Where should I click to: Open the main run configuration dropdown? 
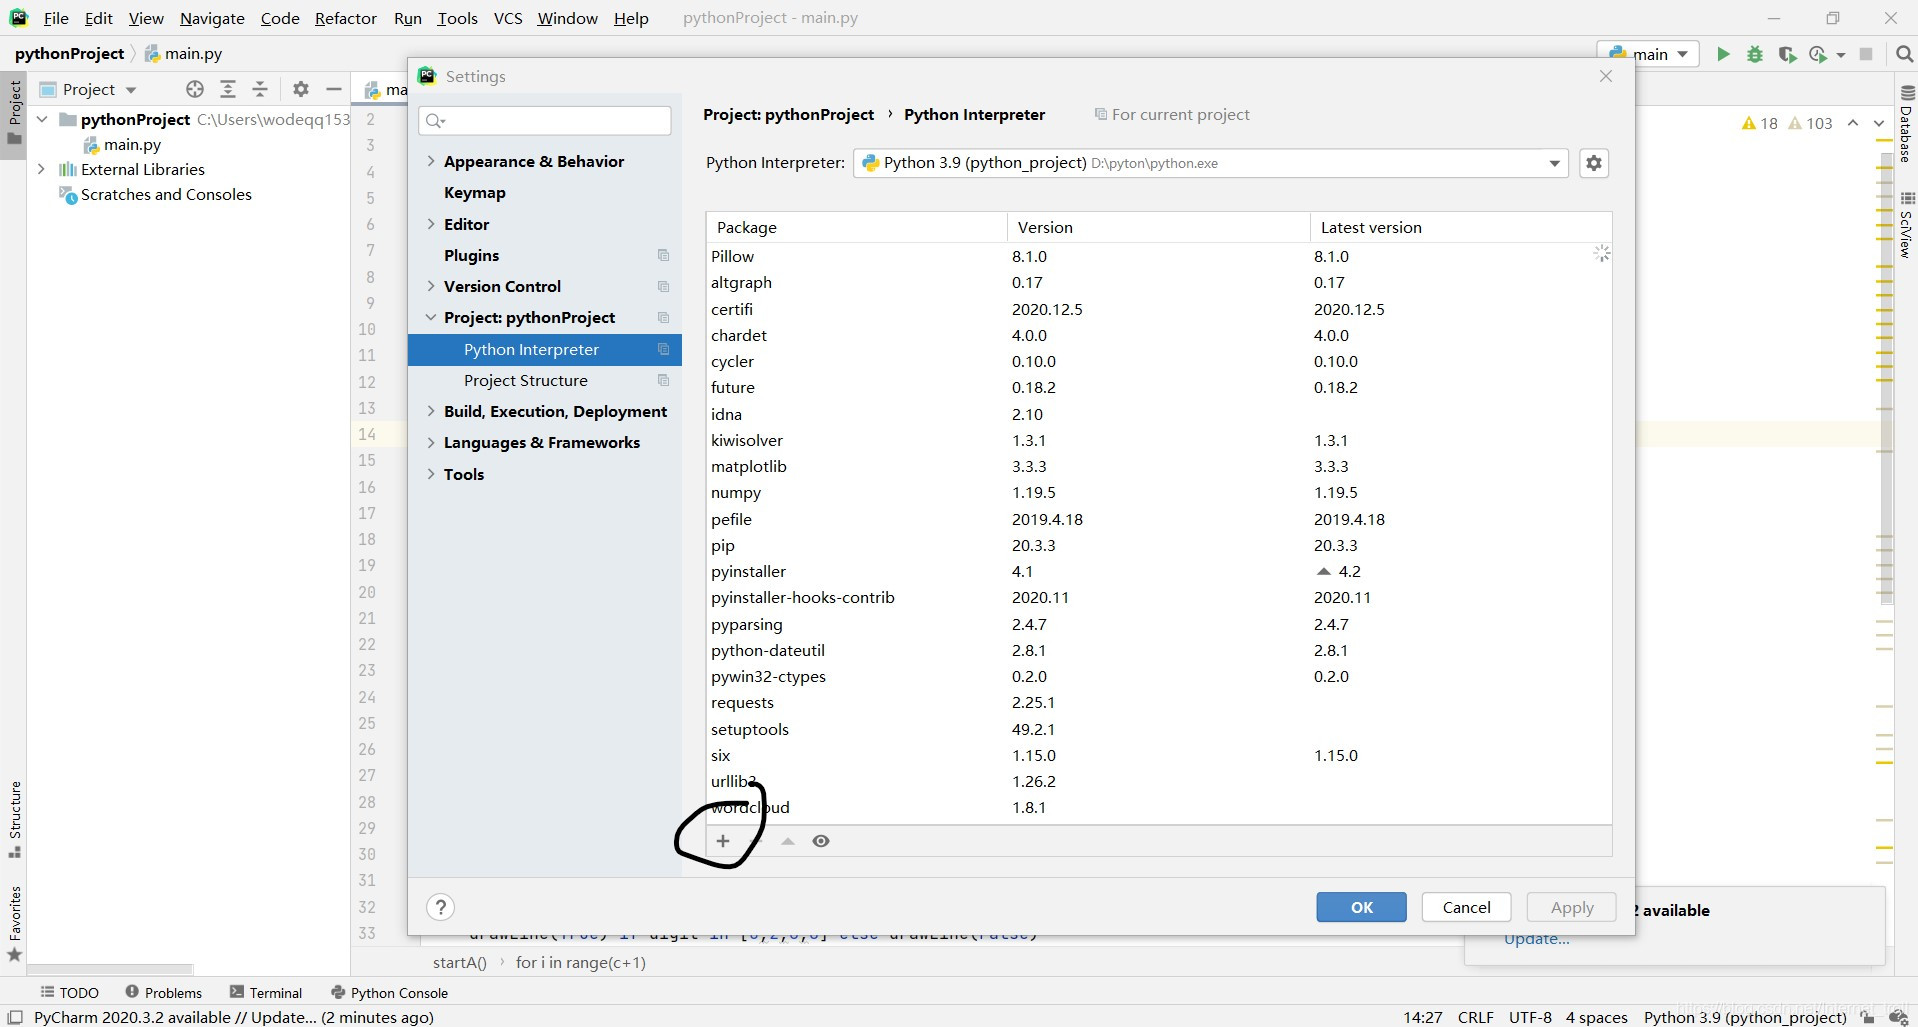(x=1649, y=54)
